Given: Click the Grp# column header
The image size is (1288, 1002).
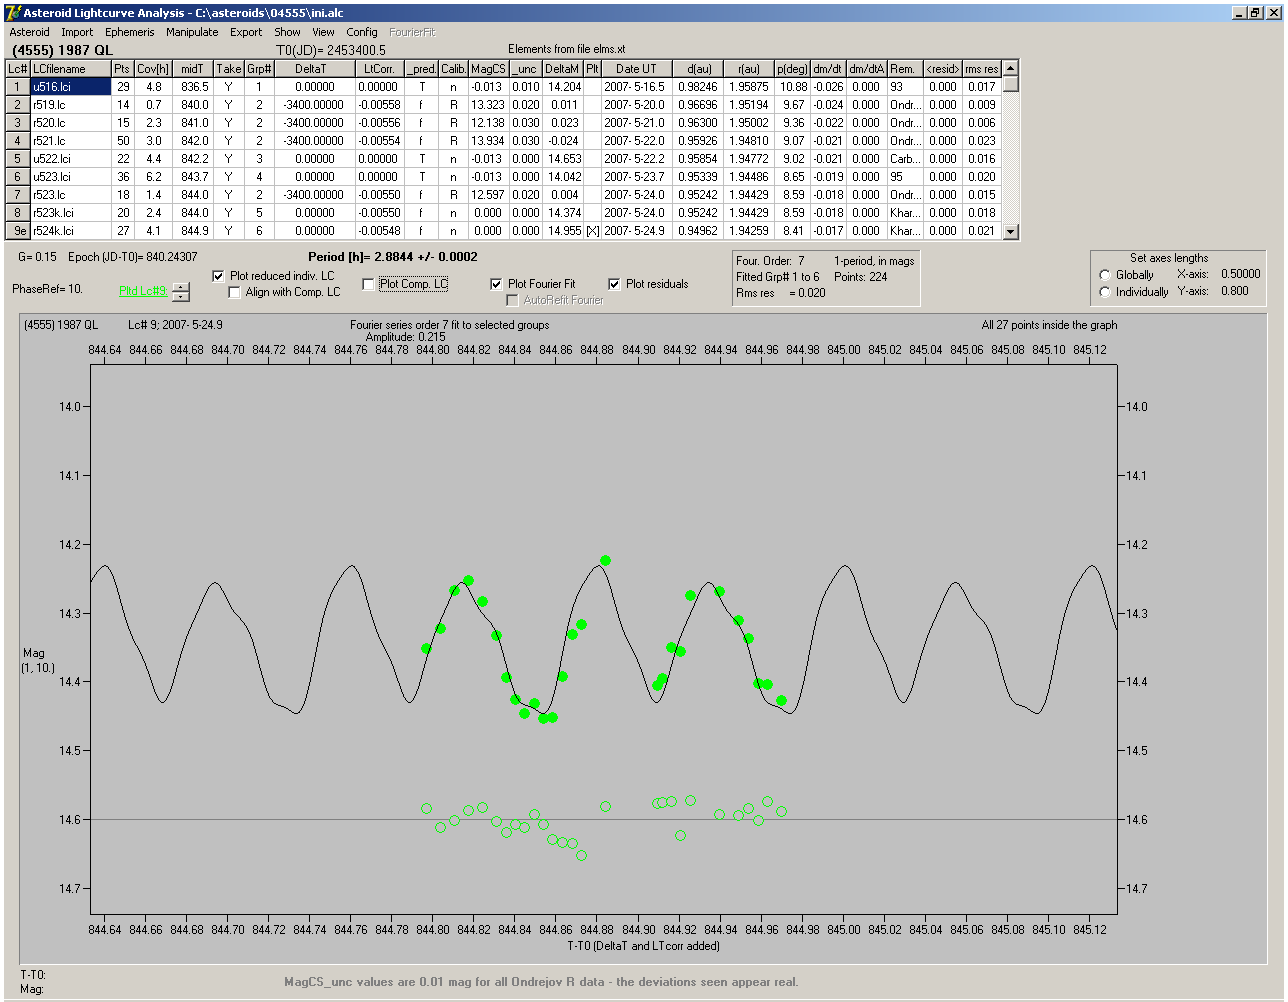Looking at the screenshot, I should [x=259, y=69].
